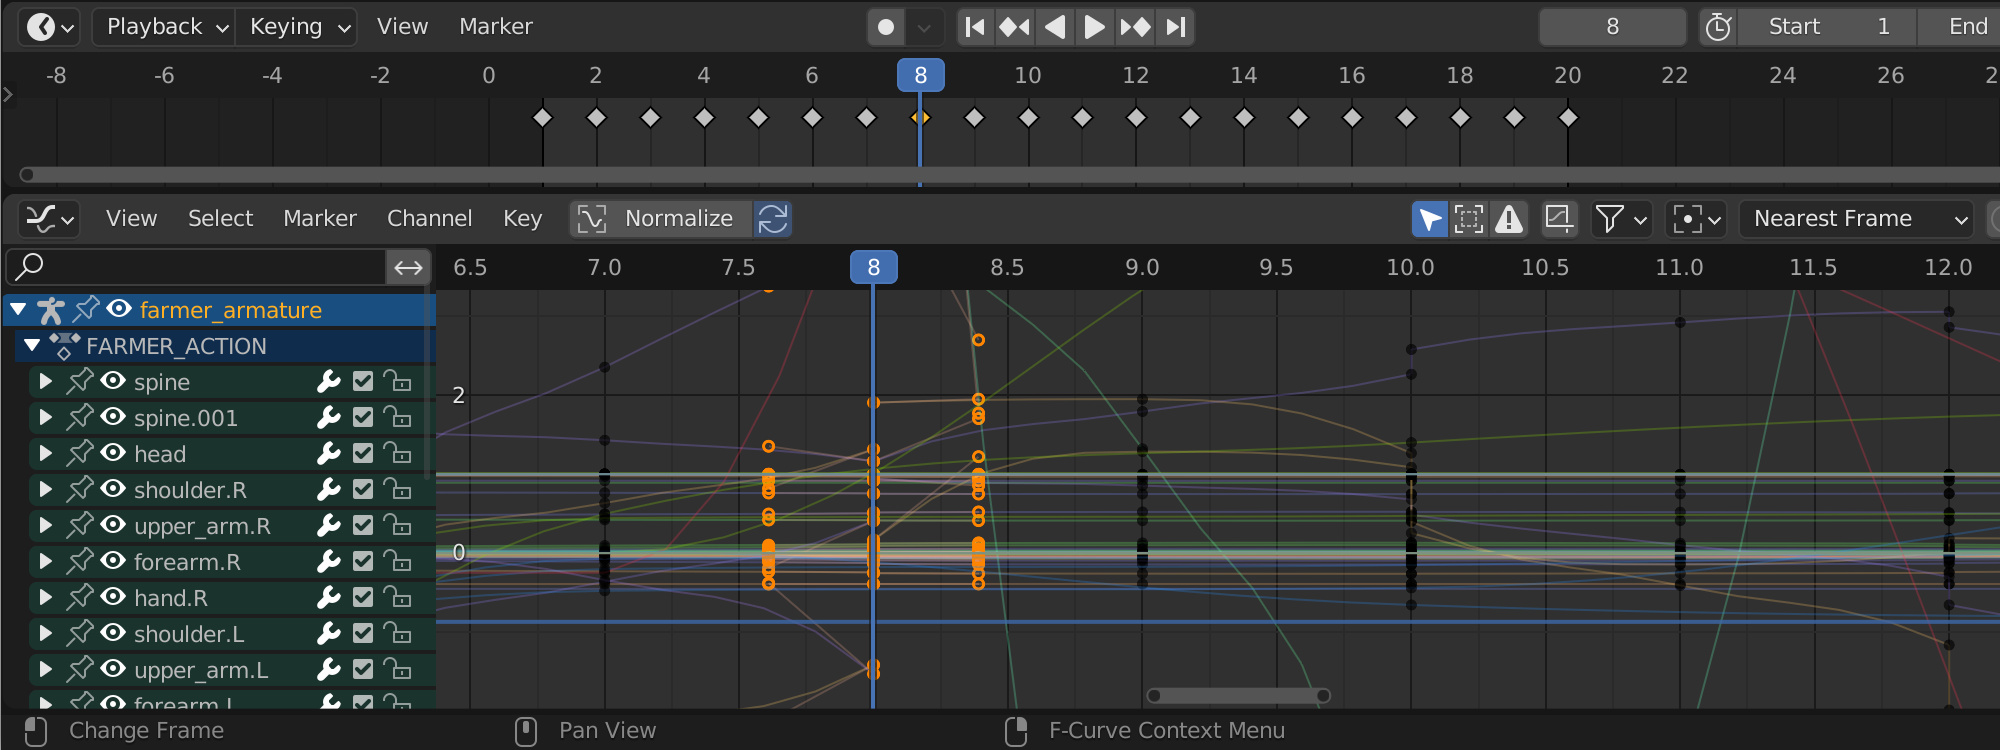
Task: Expand the spine channel group
Action: coord(45,382)
